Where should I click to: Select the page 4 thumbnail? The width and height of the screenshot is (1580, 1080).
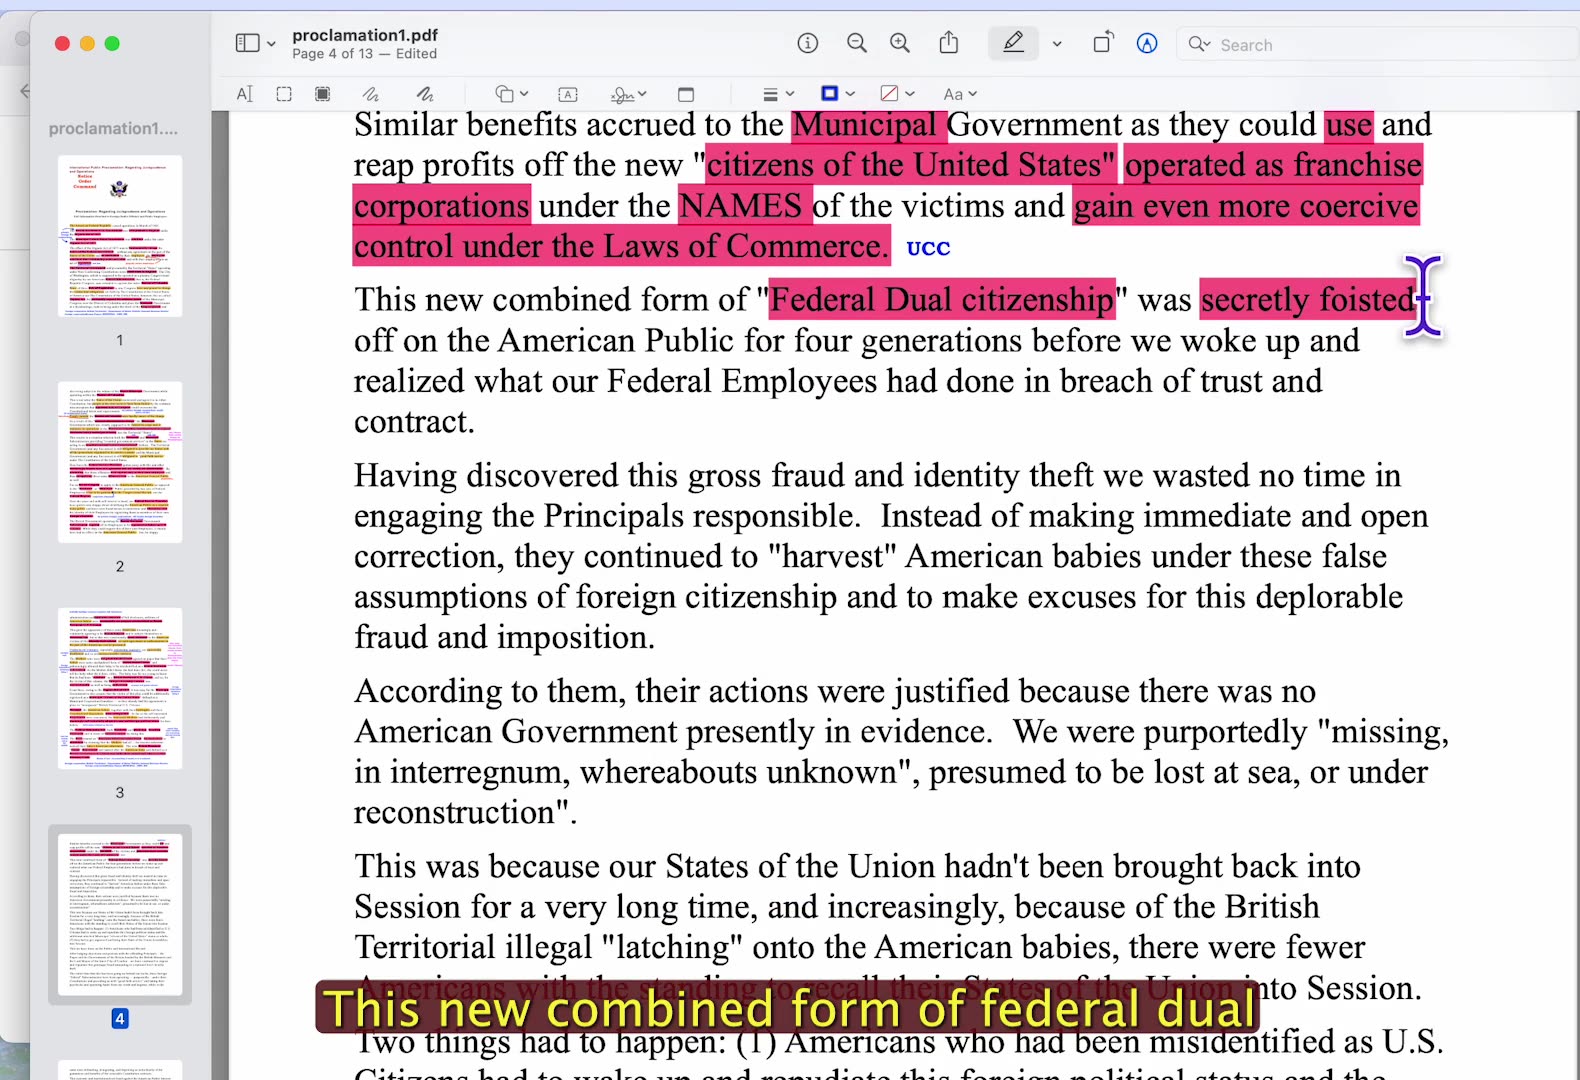tap(120, 914)
